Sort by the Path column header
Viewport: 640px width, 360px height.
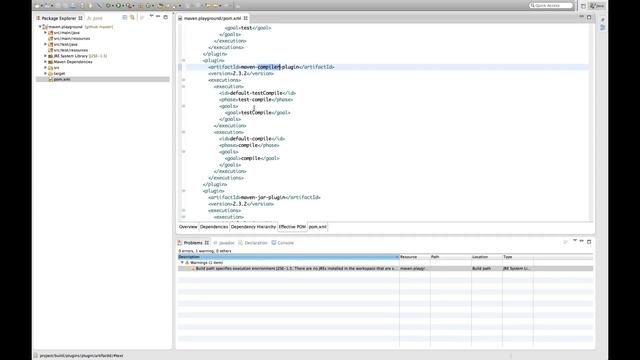coord(451,257)
